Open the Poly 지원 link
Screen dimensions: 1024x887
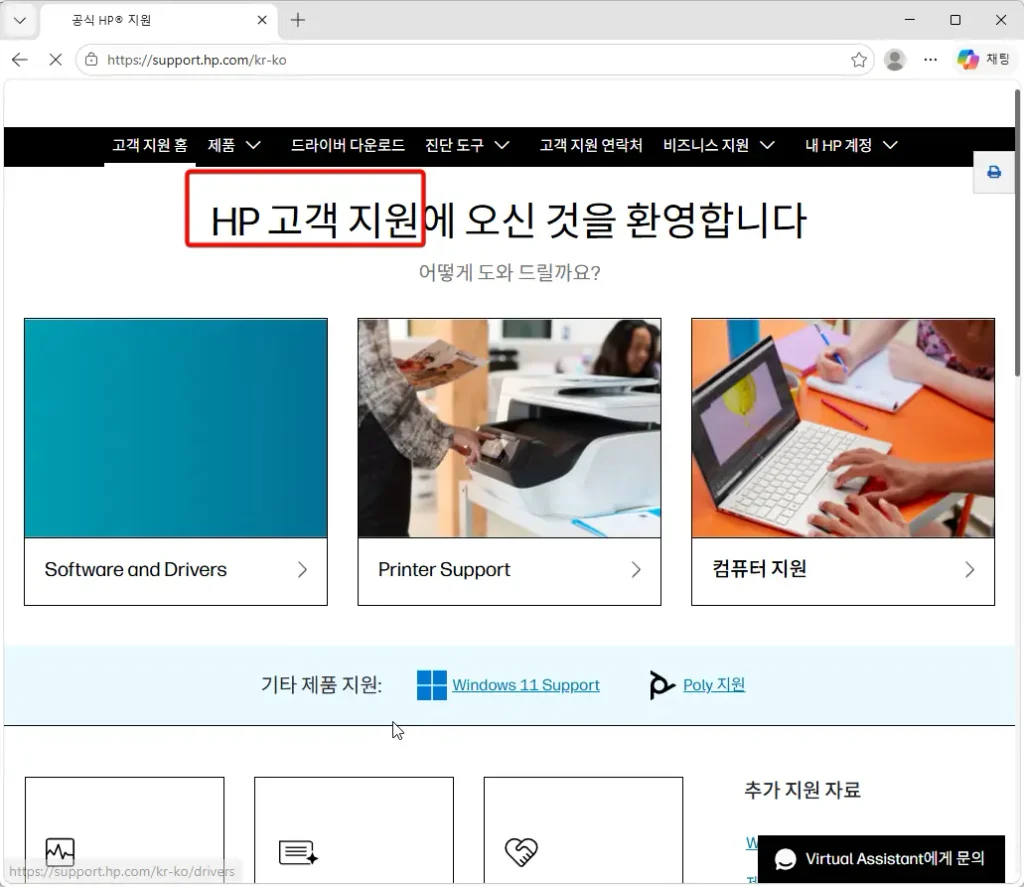click(714, 685)
